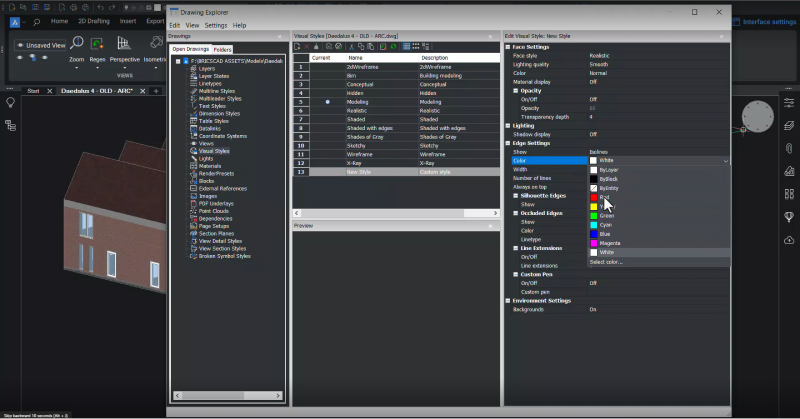Viewport: 800px width, 419px height.
Task: Click the Perspective view icon in the ribbon
Action: point(123,43)
